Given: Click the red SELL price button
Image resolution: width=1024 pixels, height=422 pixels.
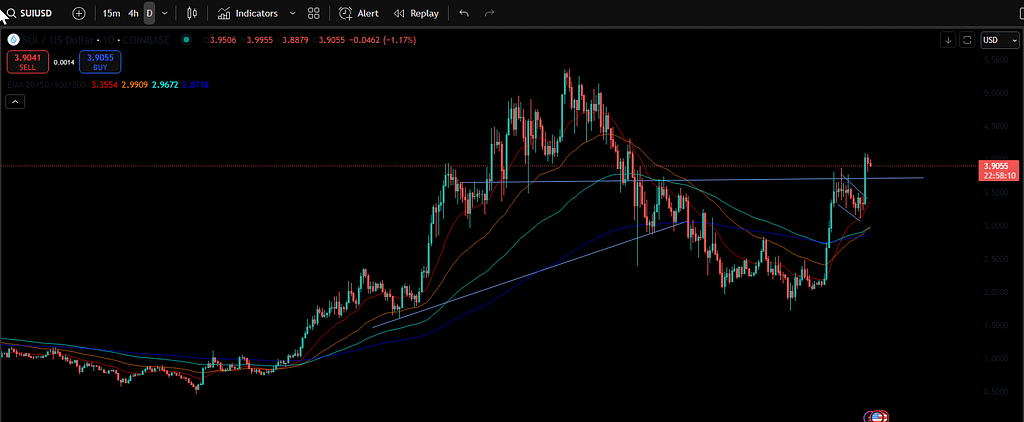Looking at the screenshot, I should tap(24, 62).
